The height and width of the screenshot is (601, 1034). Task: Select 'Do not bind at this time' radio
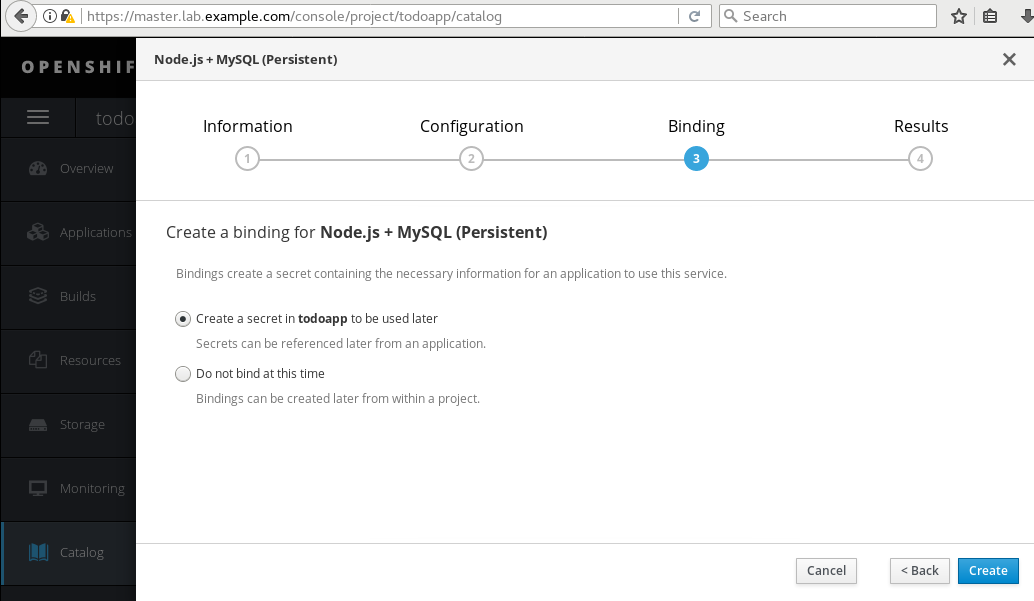point(183,374)
